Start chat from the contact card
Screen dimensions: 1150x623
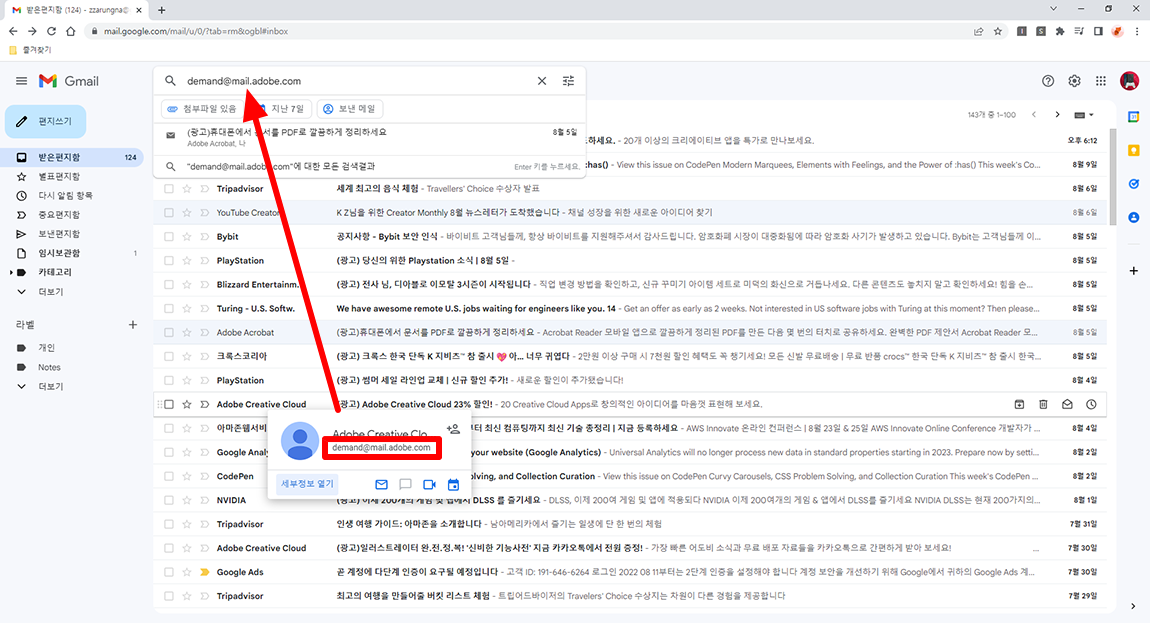[x=405, y=484]
